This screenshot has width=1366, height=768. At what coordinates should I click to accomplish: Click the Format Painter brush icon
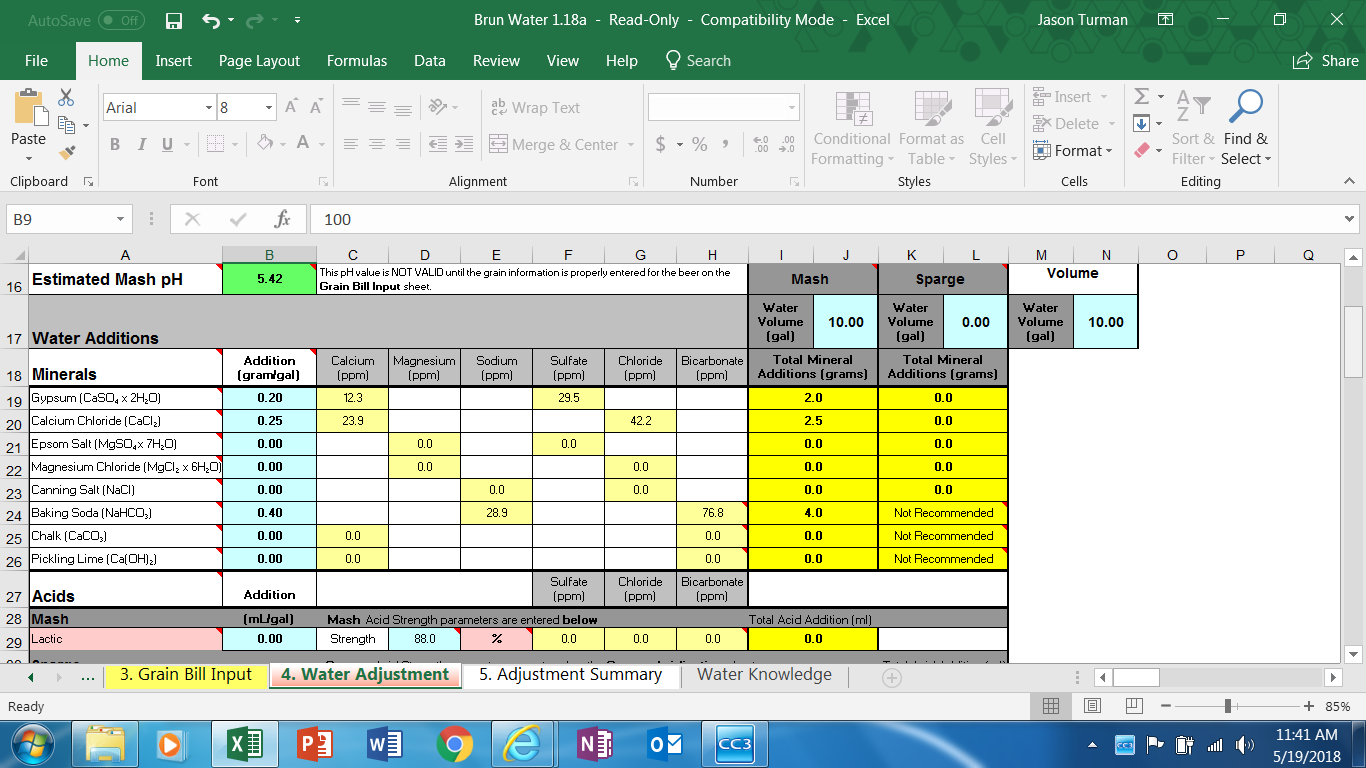click(x=66, y=153)
